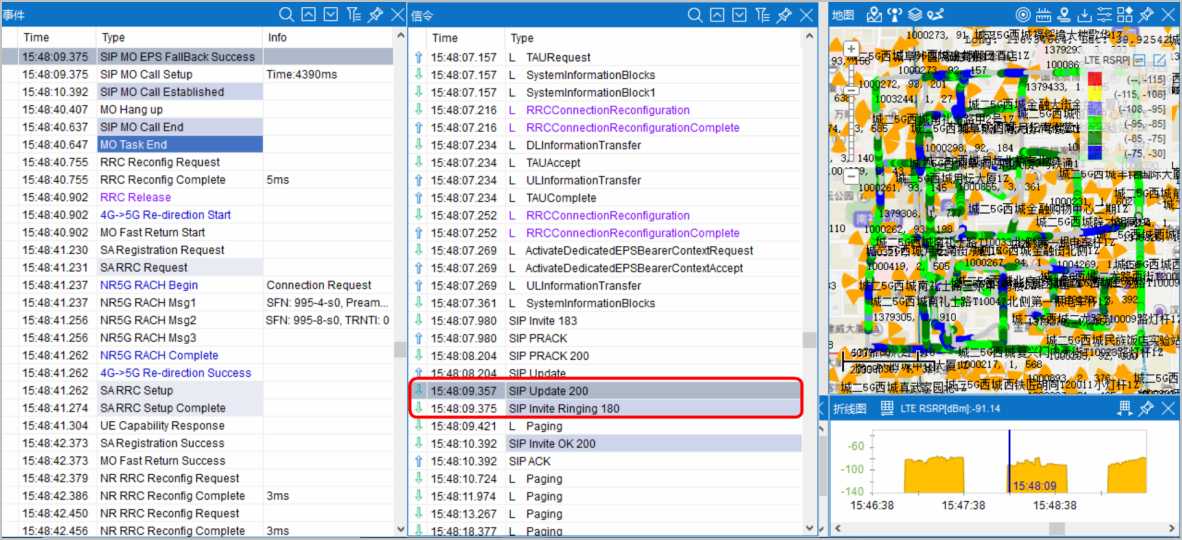Open the slider settings icon in map toolbar
Image resolution: width=1182 pixels, height=540 pixels.
point(1105,14)
